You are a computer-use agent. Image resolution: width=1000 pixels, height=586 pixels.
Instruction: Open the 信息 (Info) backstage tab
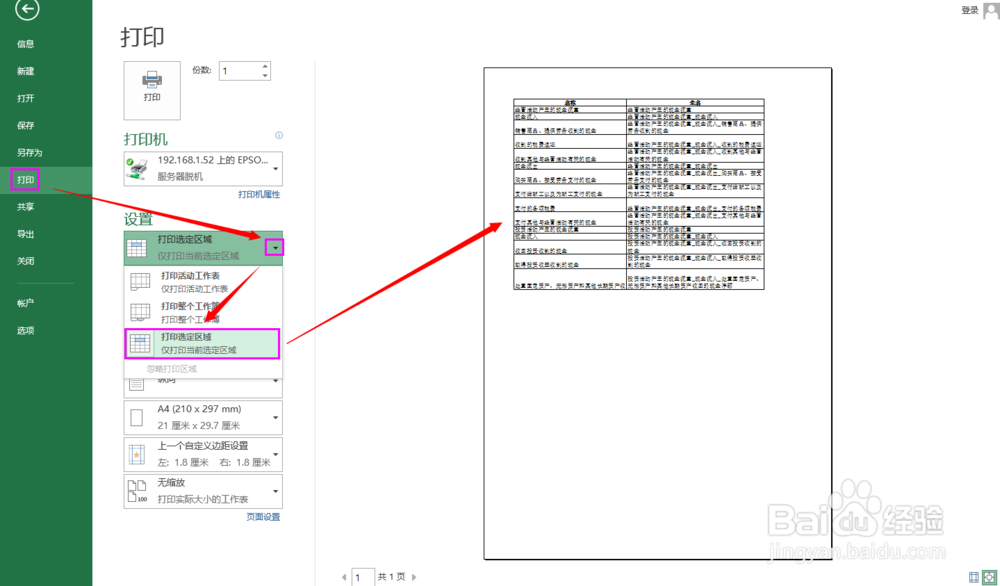coord(26,44)
